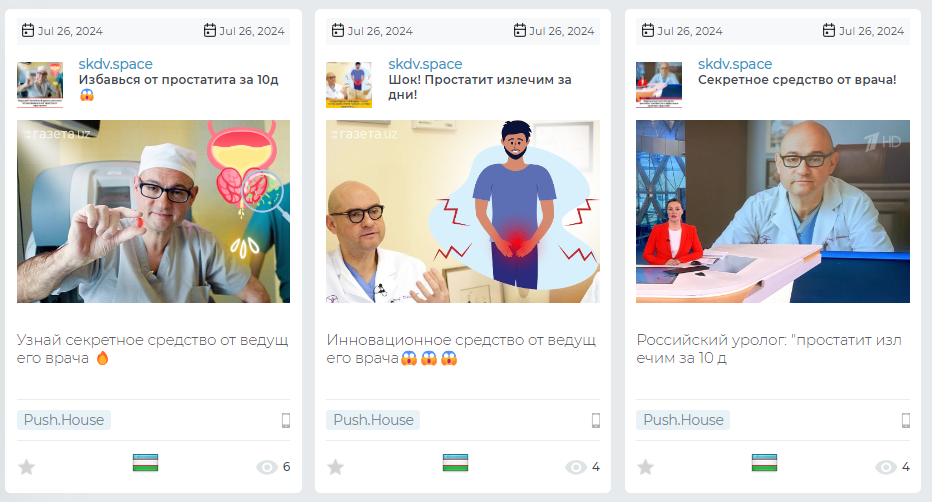Click the Uzbekistan flag on second card
Image resolution: width=932 pixels, height=502 pixels.
[455, 462]
